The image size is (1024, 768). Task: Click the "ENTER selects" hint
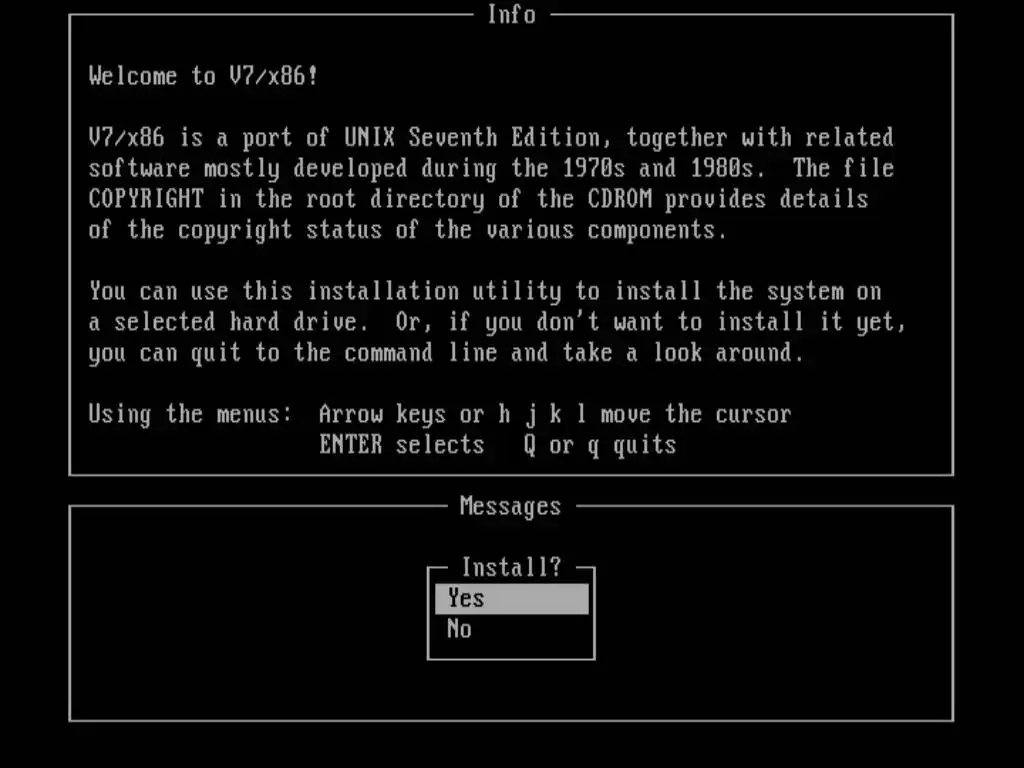pyautogui.click(x=402, y=445)
